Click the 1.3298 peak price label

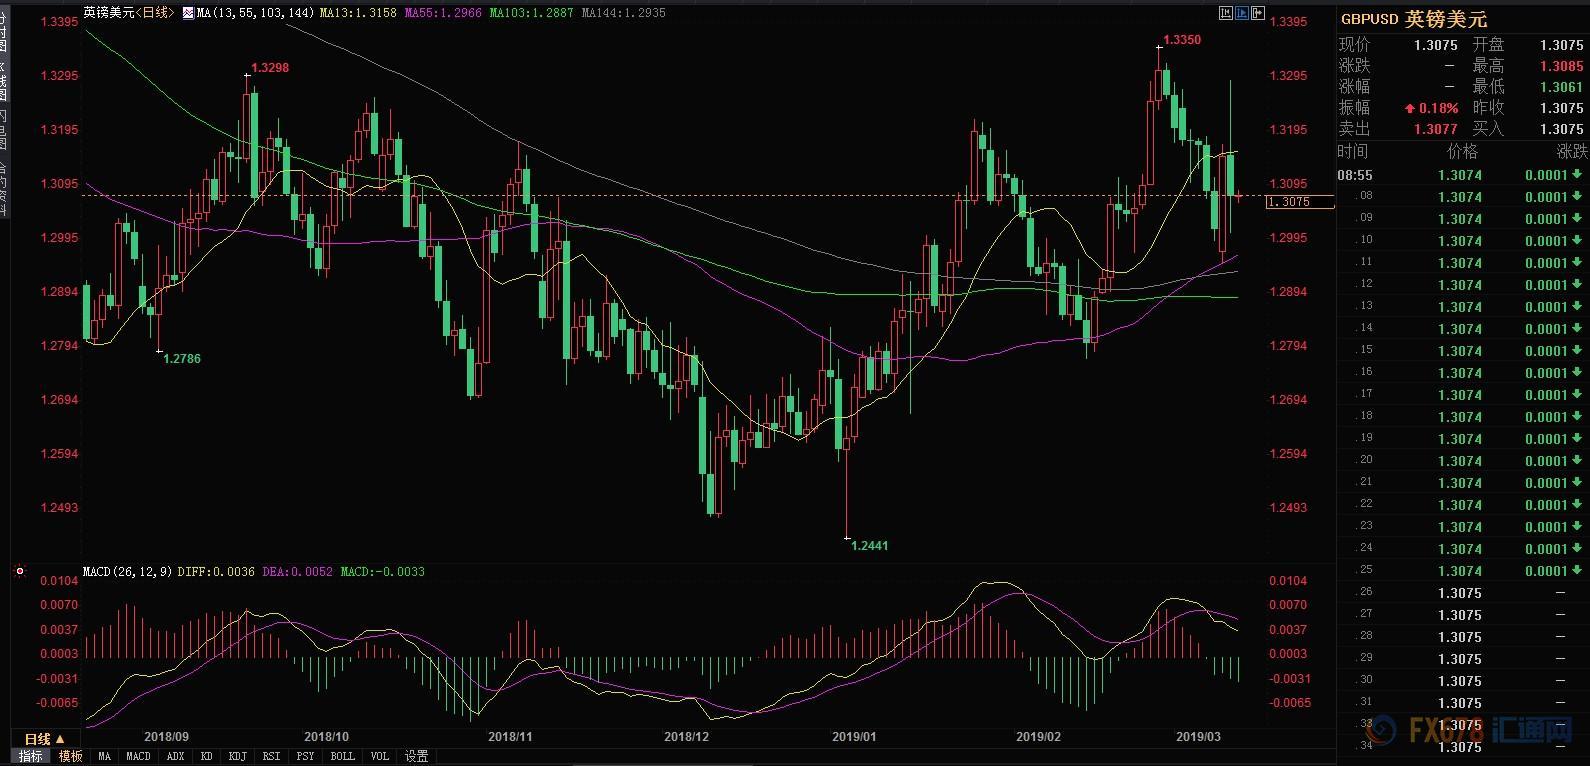pos(270,68)
